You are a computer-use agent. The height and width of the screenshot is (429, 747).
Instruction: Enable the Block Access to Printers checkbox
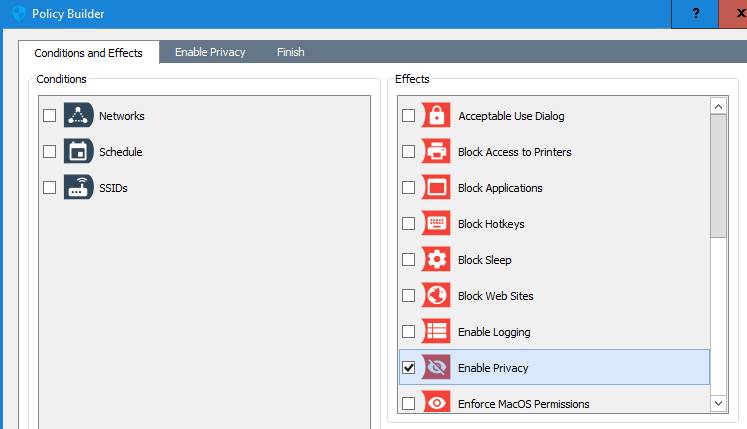408,152
